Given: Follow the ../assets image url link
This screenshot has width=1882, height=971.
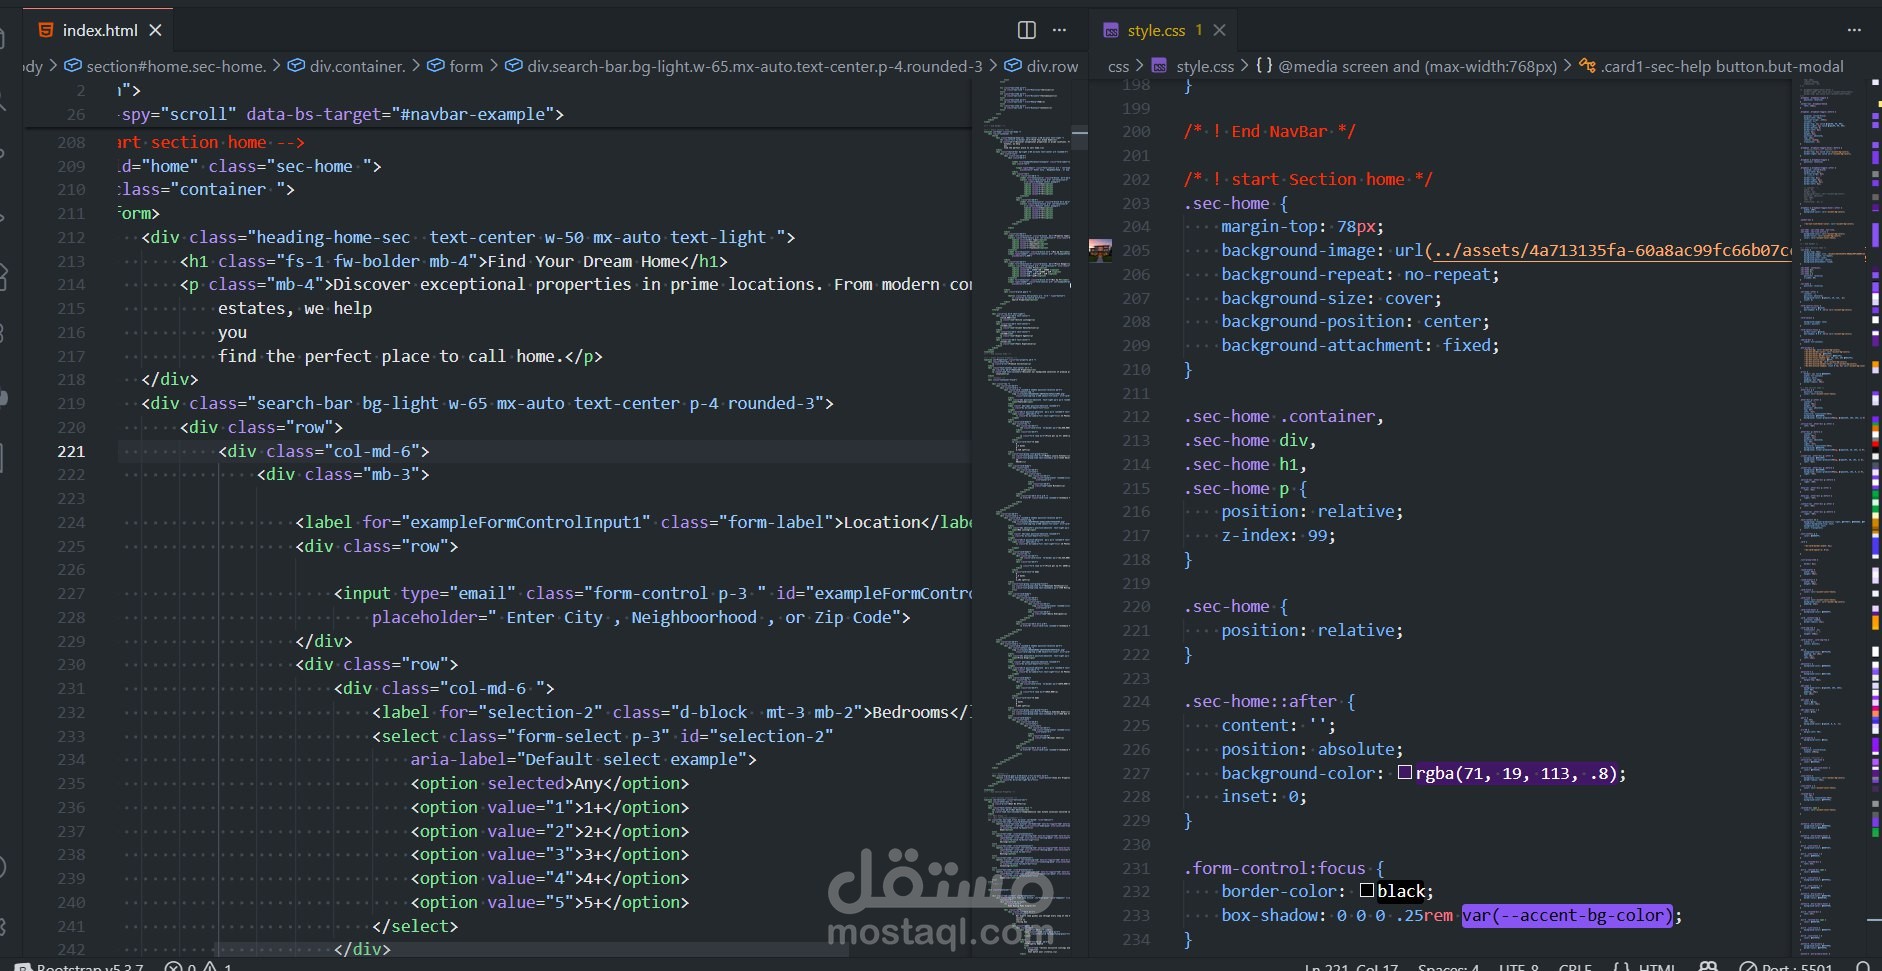Looking at the screenshot, I should coord(1612,250).
